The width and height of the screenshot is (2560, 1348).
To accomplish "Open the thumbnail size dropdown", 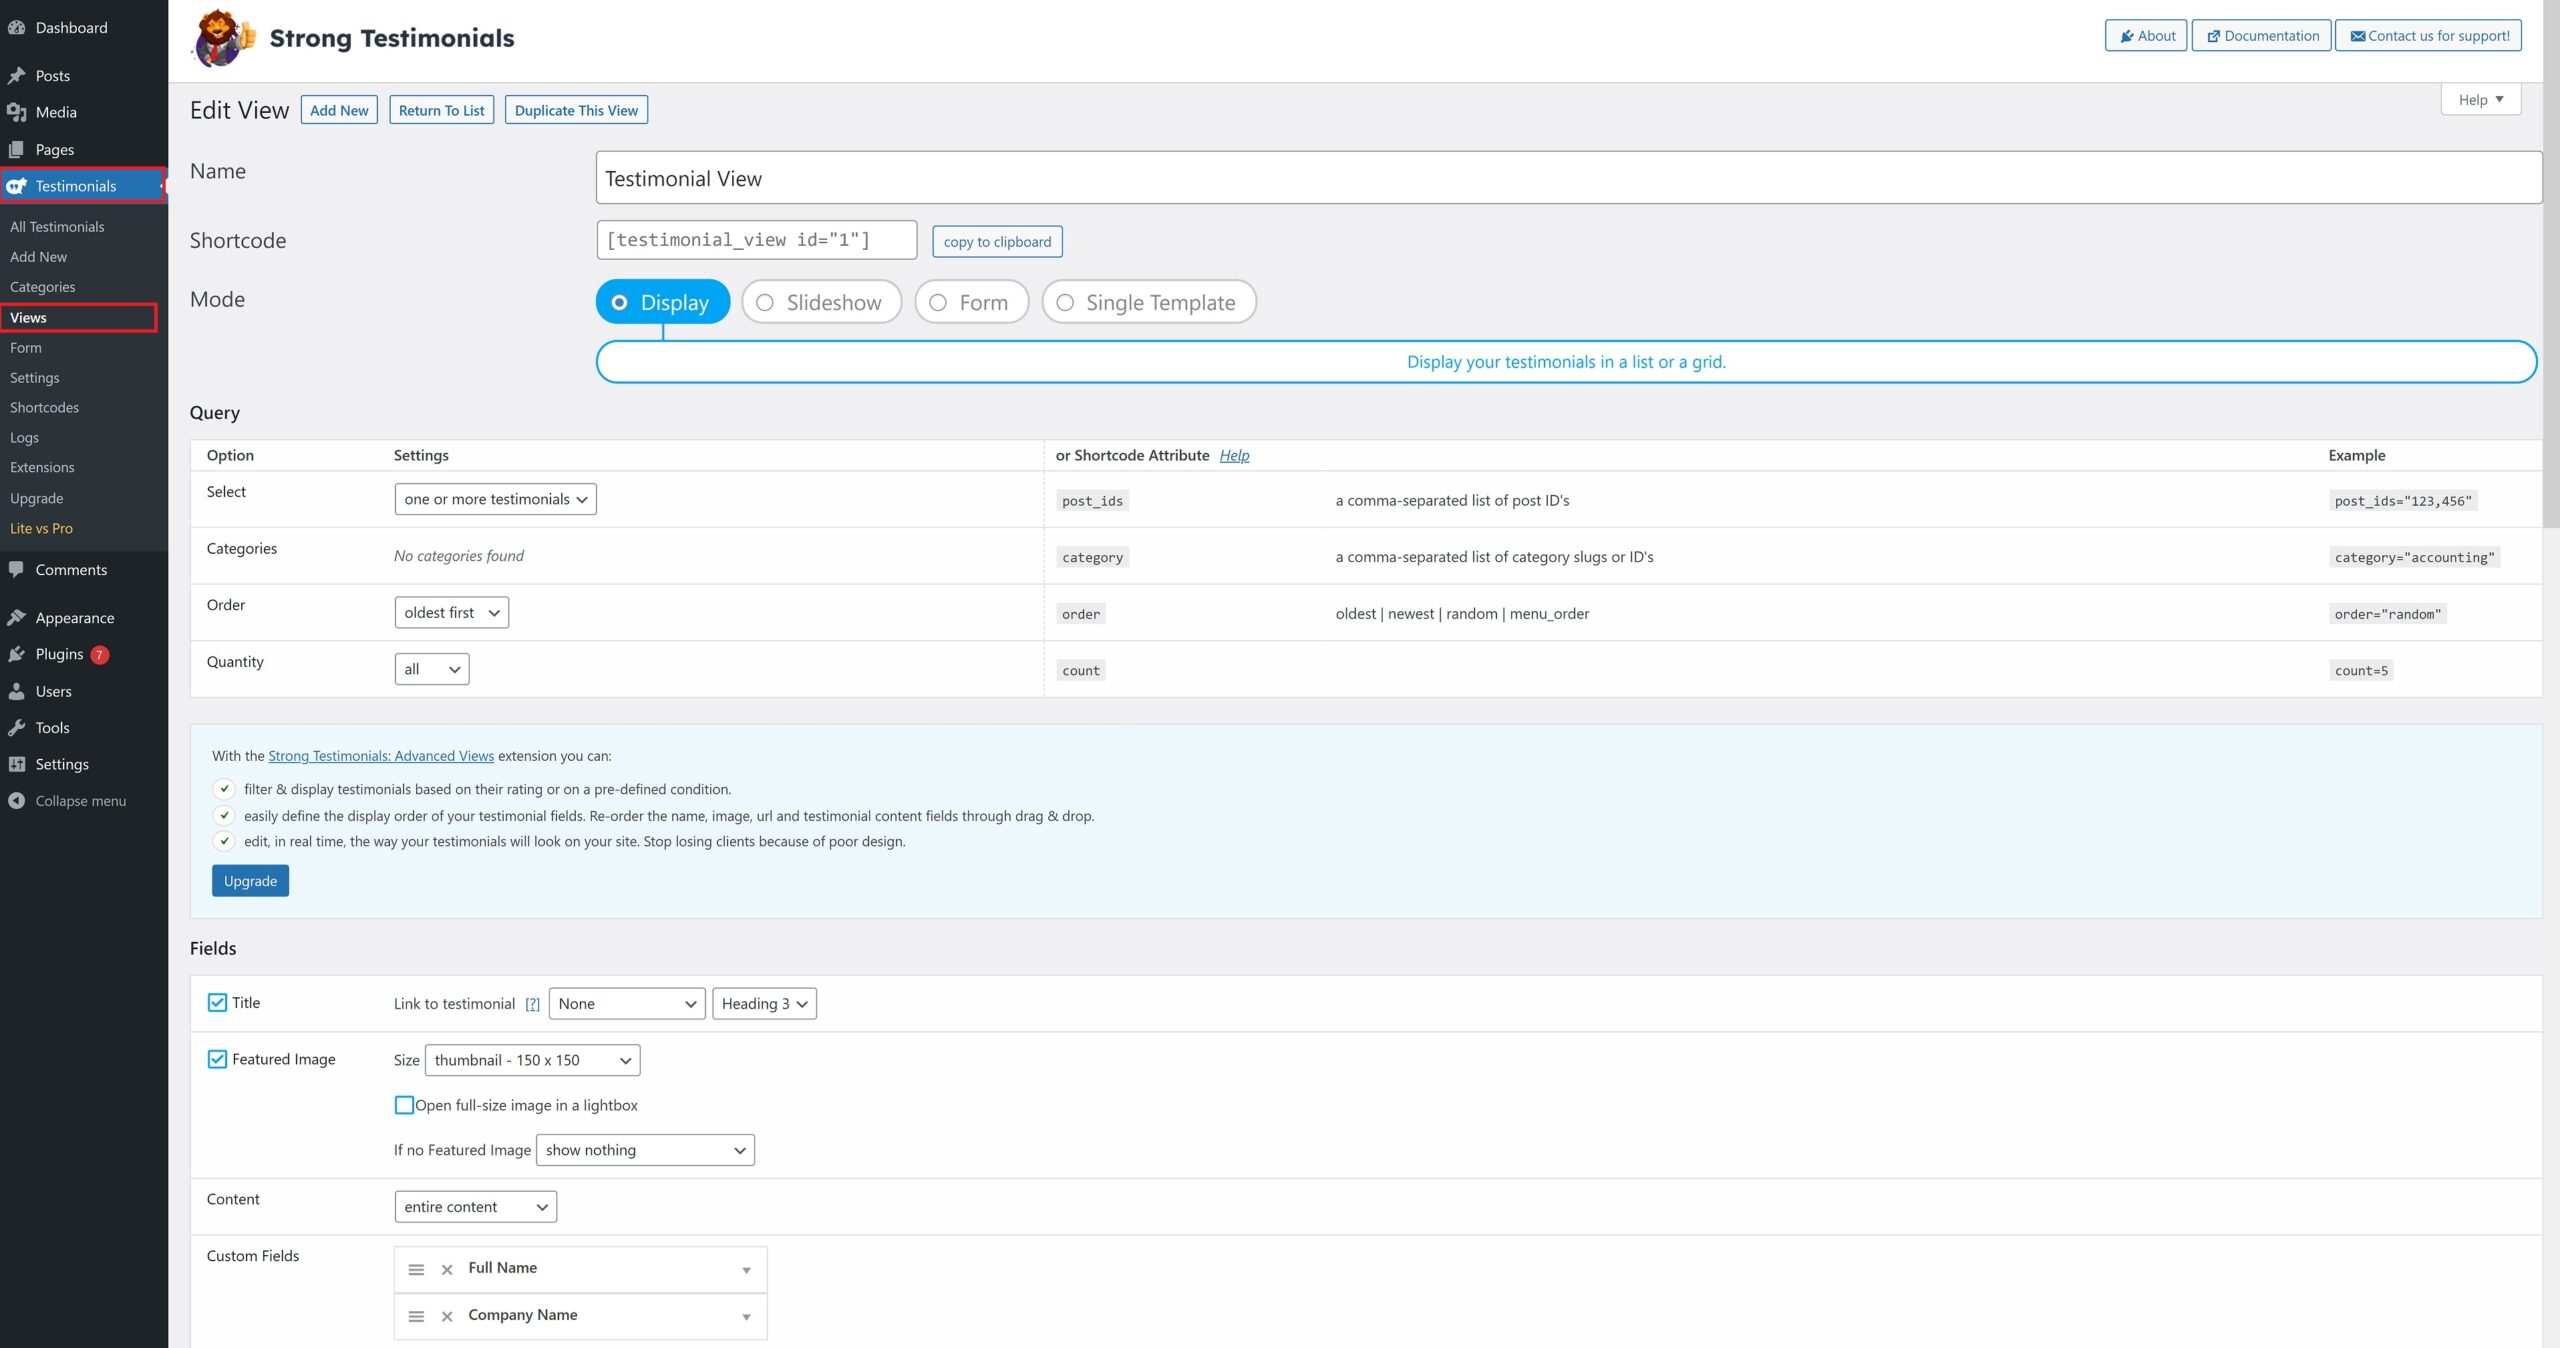I will 532,1060.
